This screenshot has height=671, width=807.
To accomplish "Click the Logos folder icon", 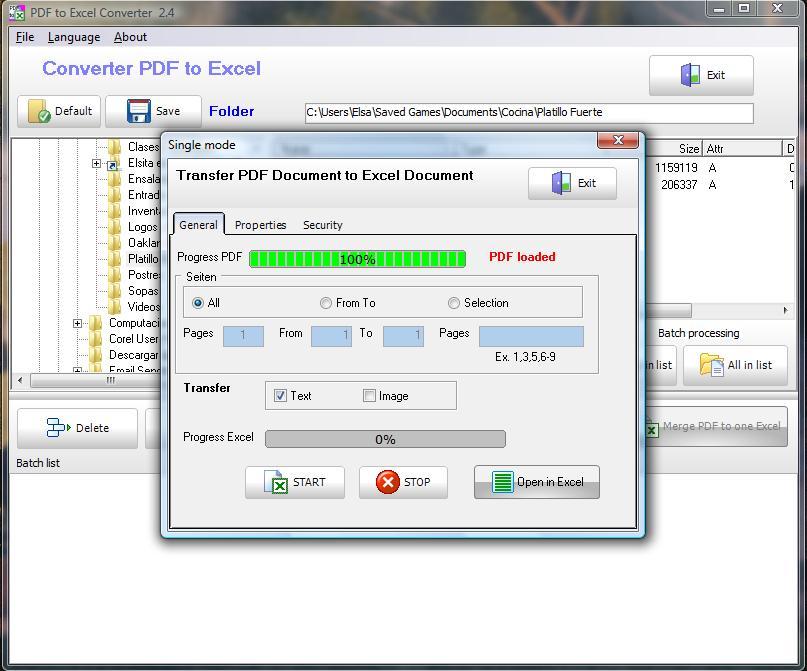I will 114,227.
